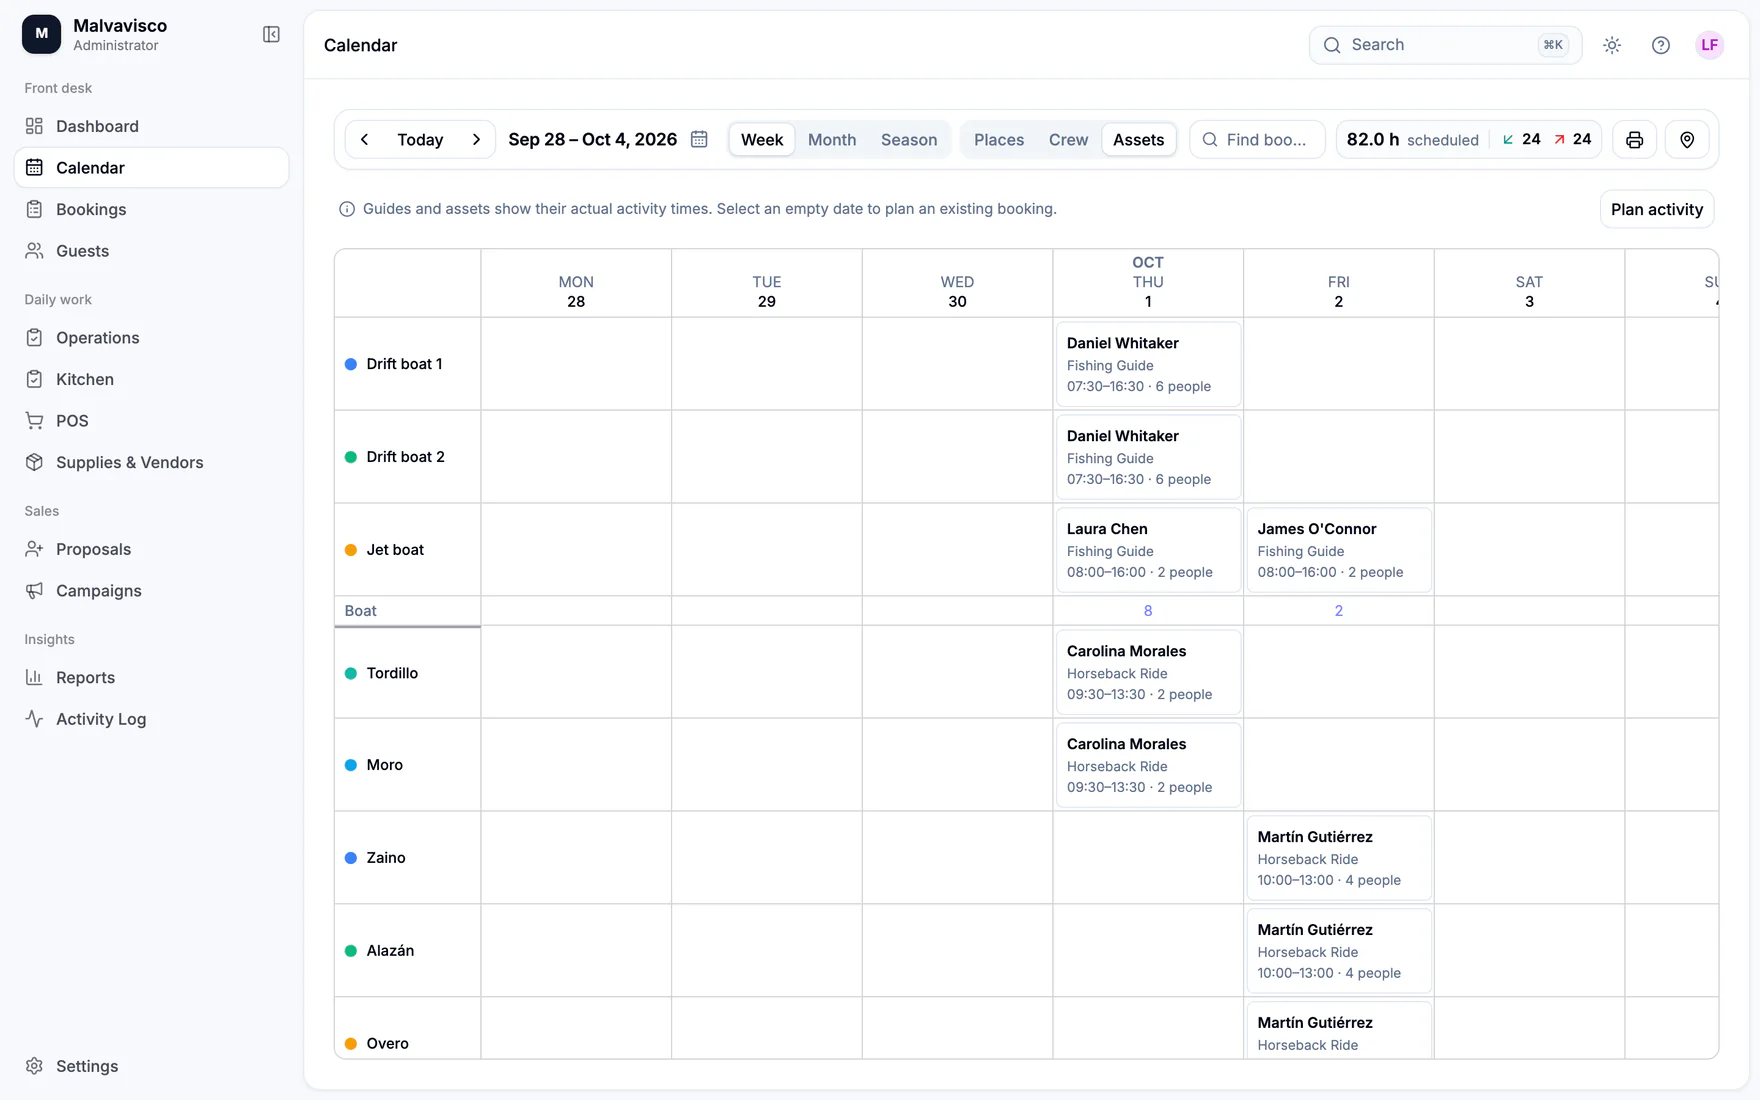Open the help question mark icon

click(1661, 45)
